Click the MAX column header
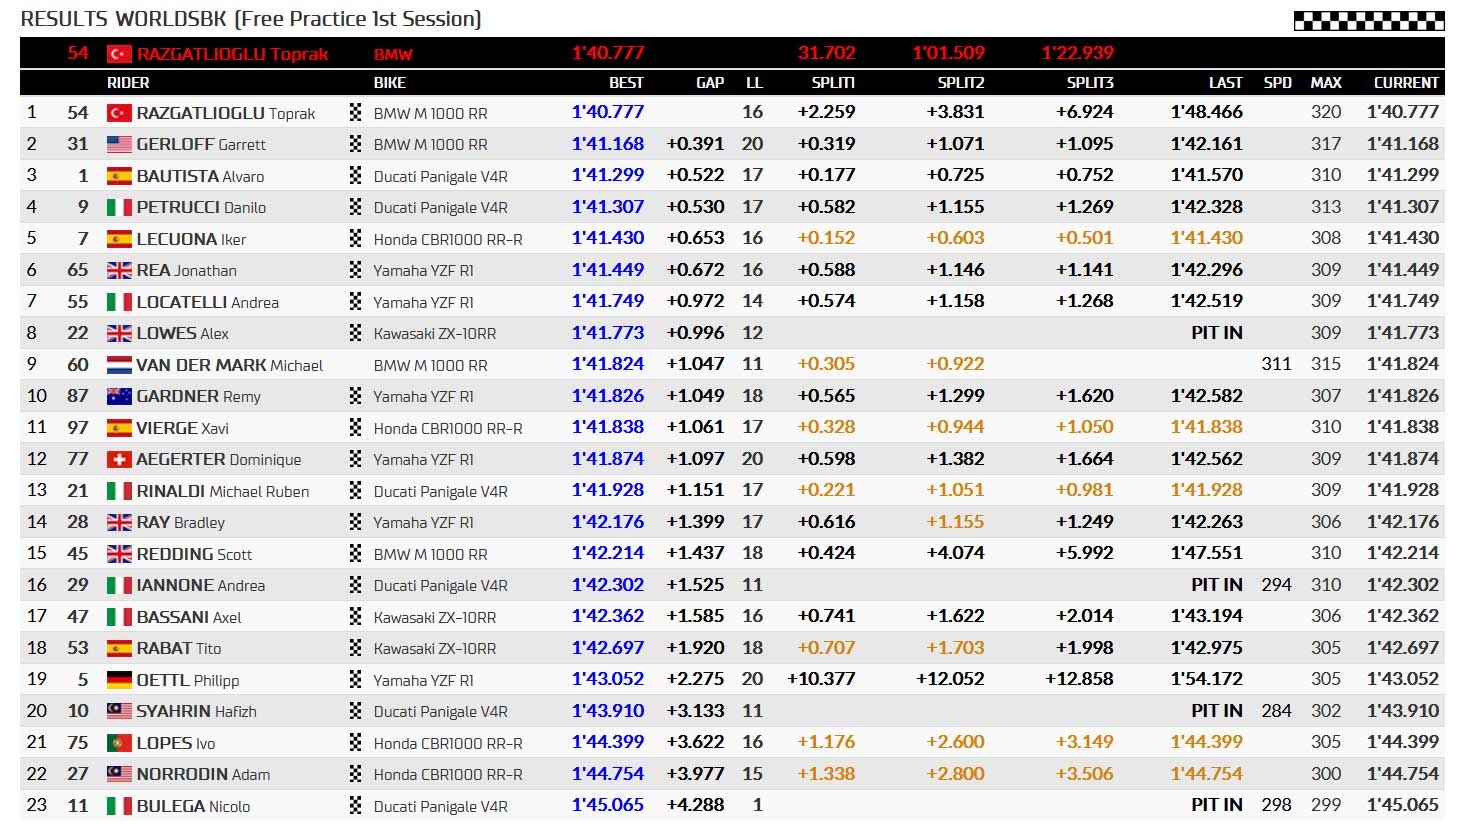The image size is (1467, 824). [1326, 83]
